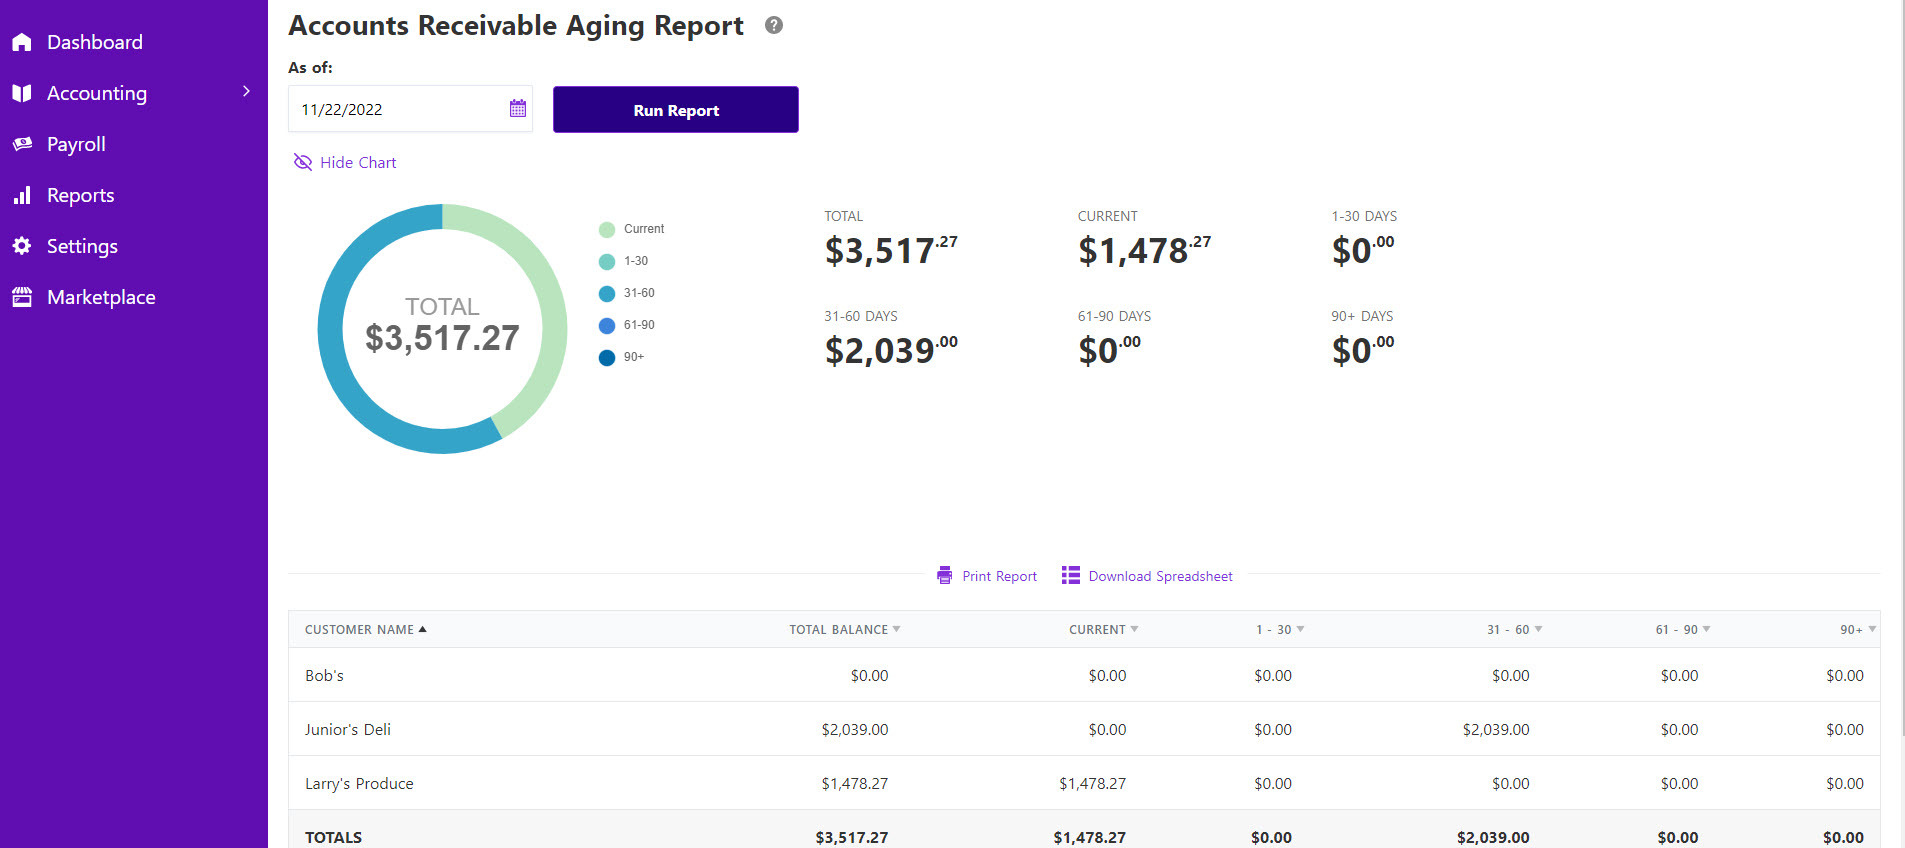The width and height of the screenshot is (1905, 848).
Task: Click the Payroll money icon in sidebar
Action: pos(22,144)
